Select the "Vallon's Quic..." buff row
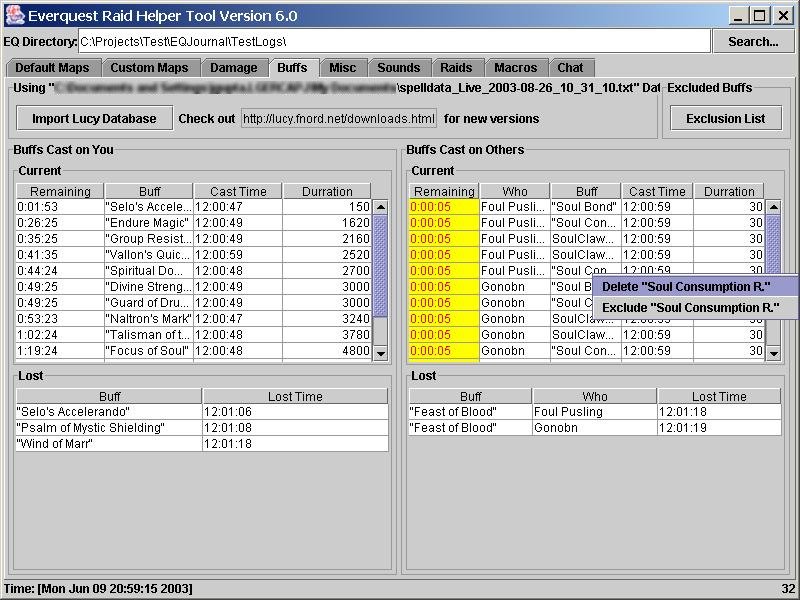Image resolution: width=800 pixels, height=600 pixels. [193, 255]
